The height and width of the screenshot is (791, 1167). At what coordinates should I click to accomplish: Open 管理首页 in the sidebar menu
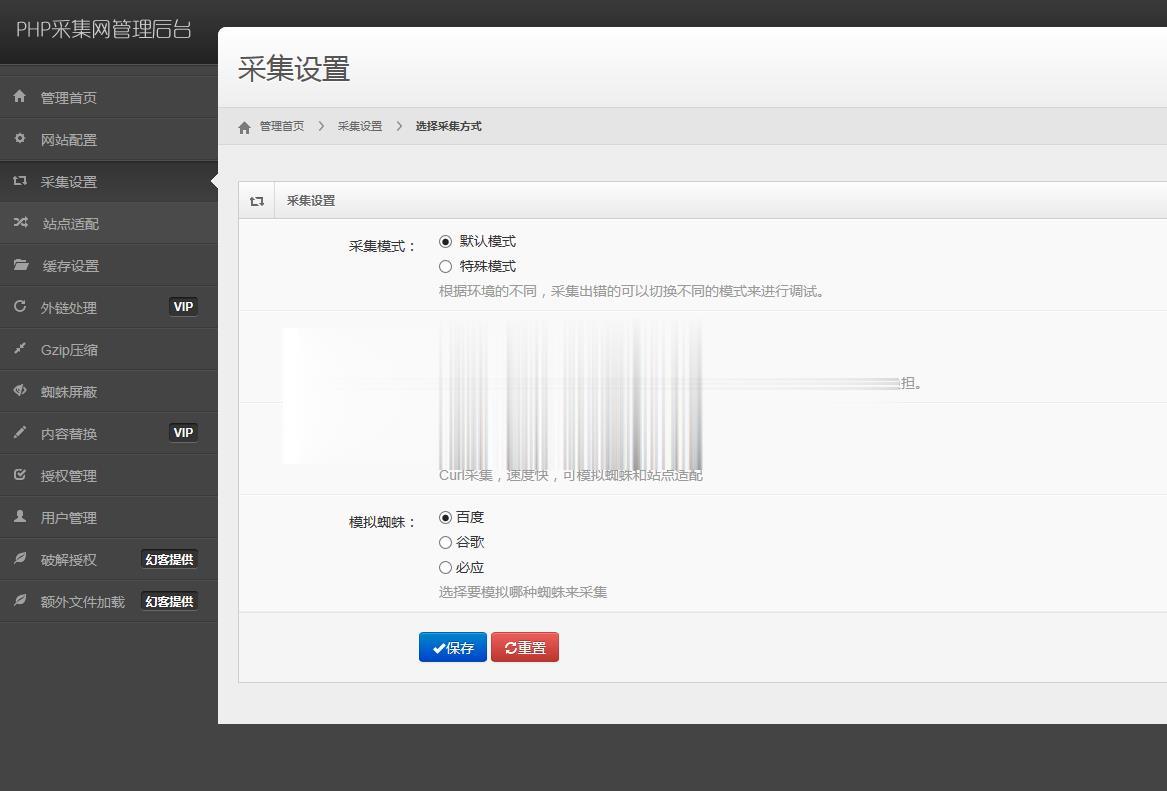[x=109, y=97]
